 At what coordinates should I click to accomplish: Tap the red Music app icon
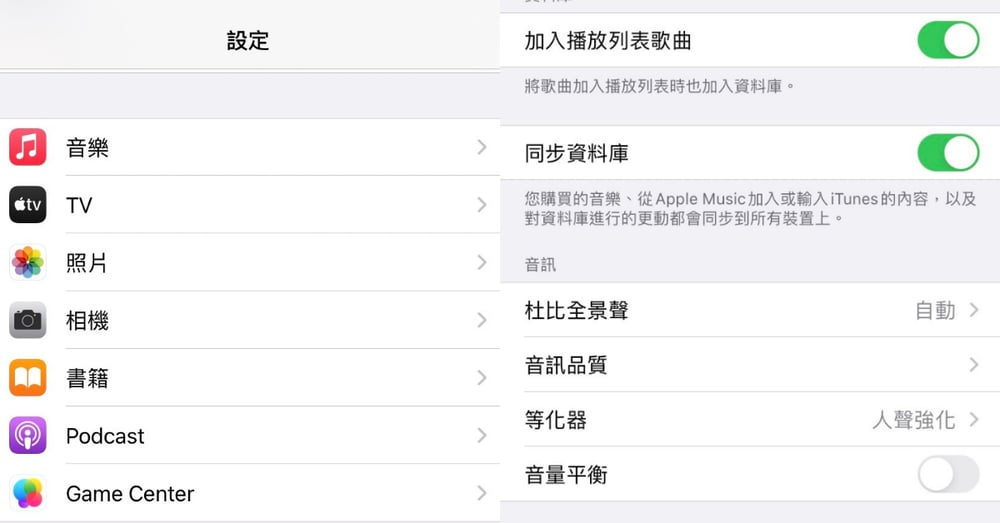(x=27, y=147)
